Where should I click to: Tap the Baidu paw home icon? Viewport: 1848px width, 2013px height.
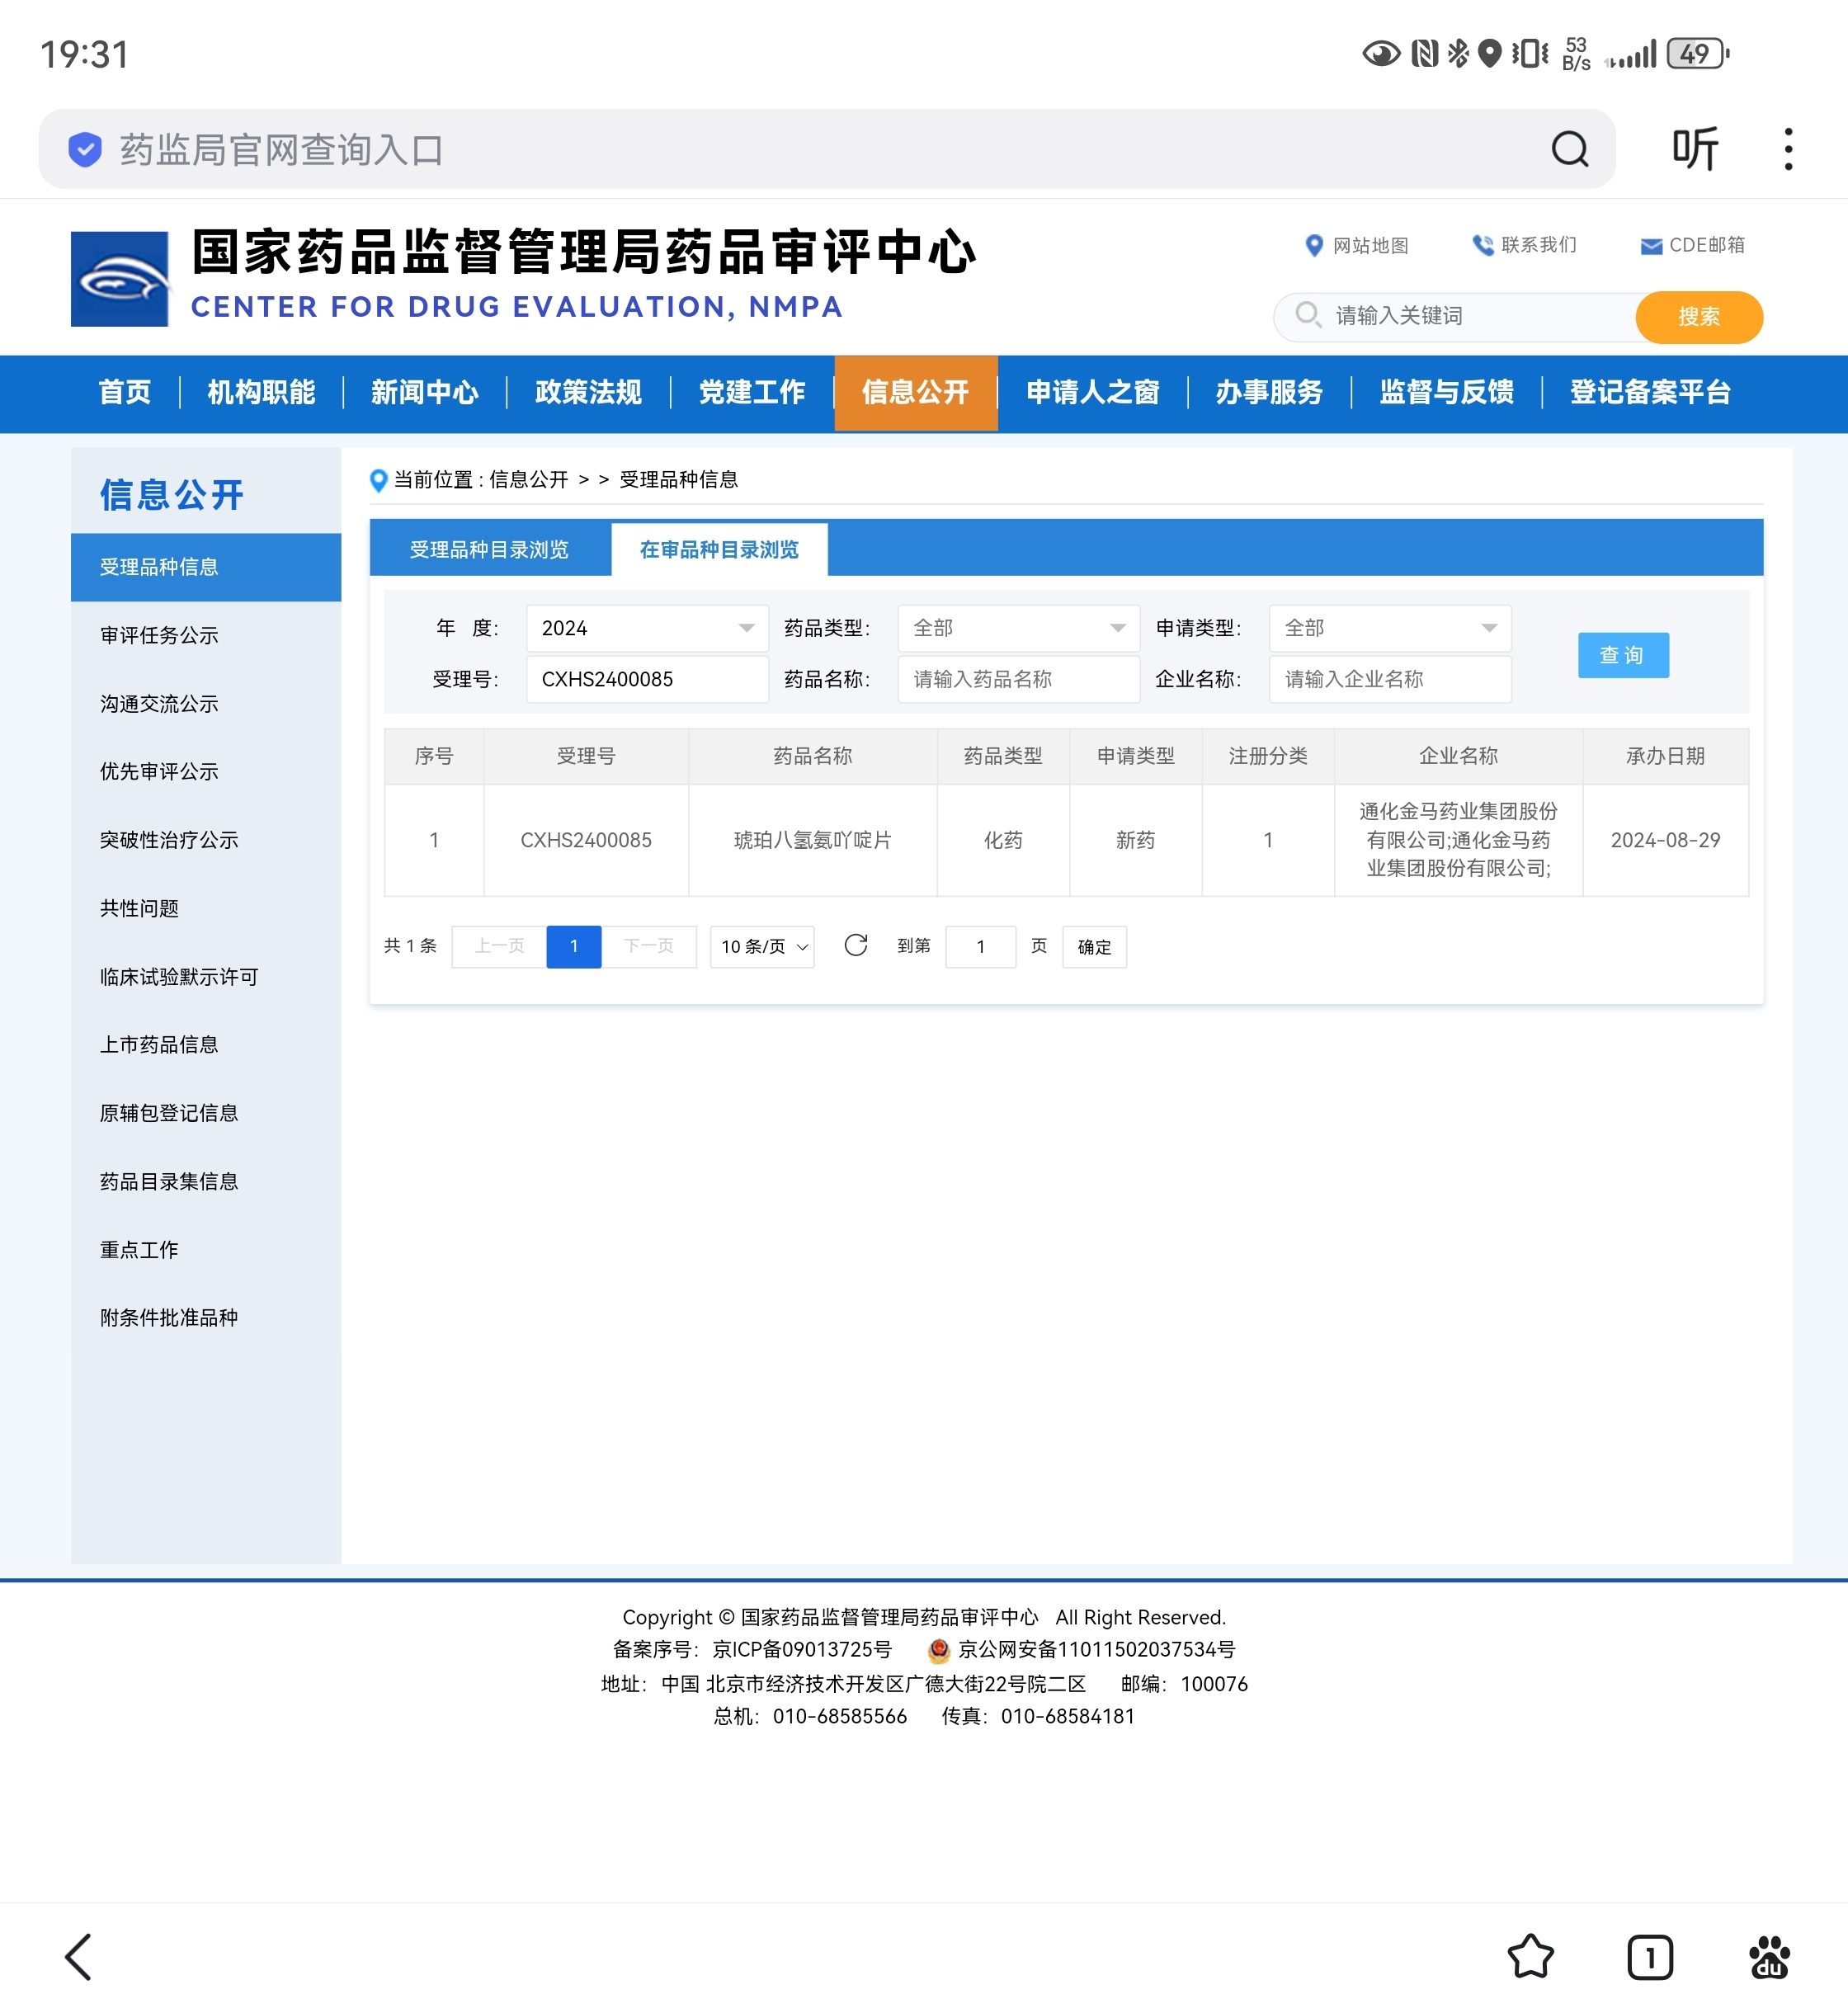coord(1769,1957)
